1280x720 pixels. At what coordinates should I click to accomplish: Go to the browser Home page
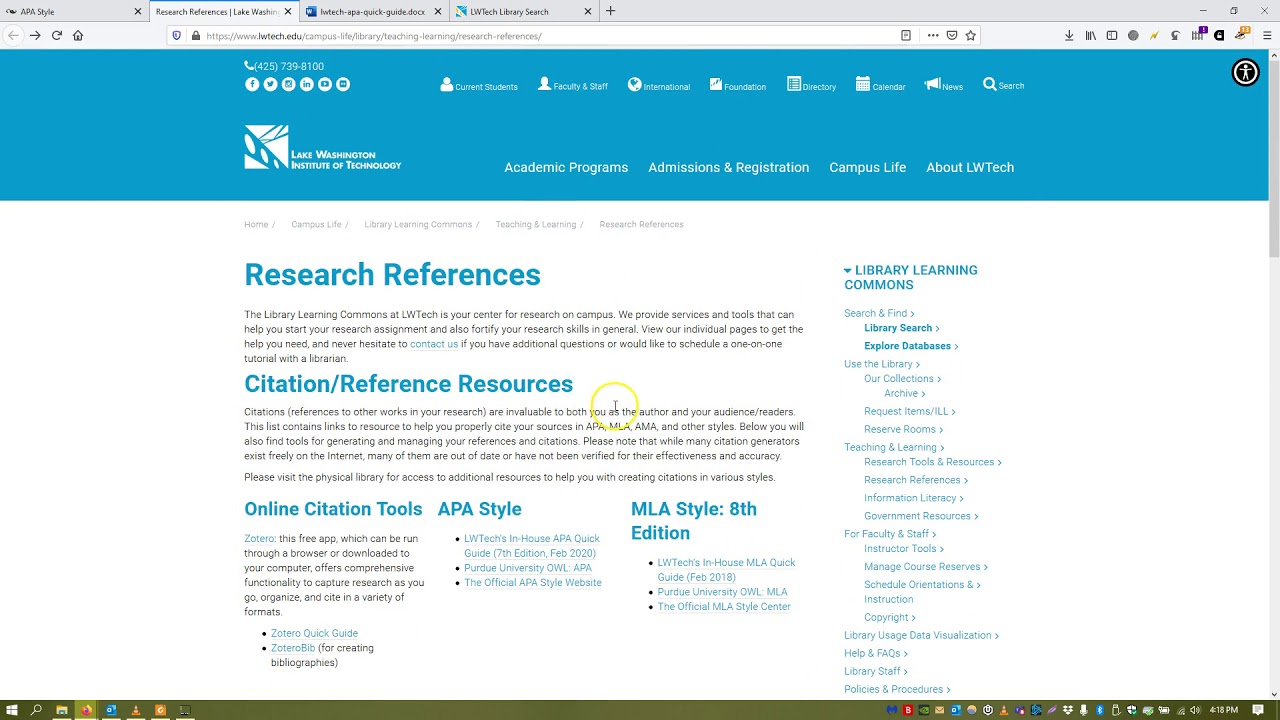[78, 35]
